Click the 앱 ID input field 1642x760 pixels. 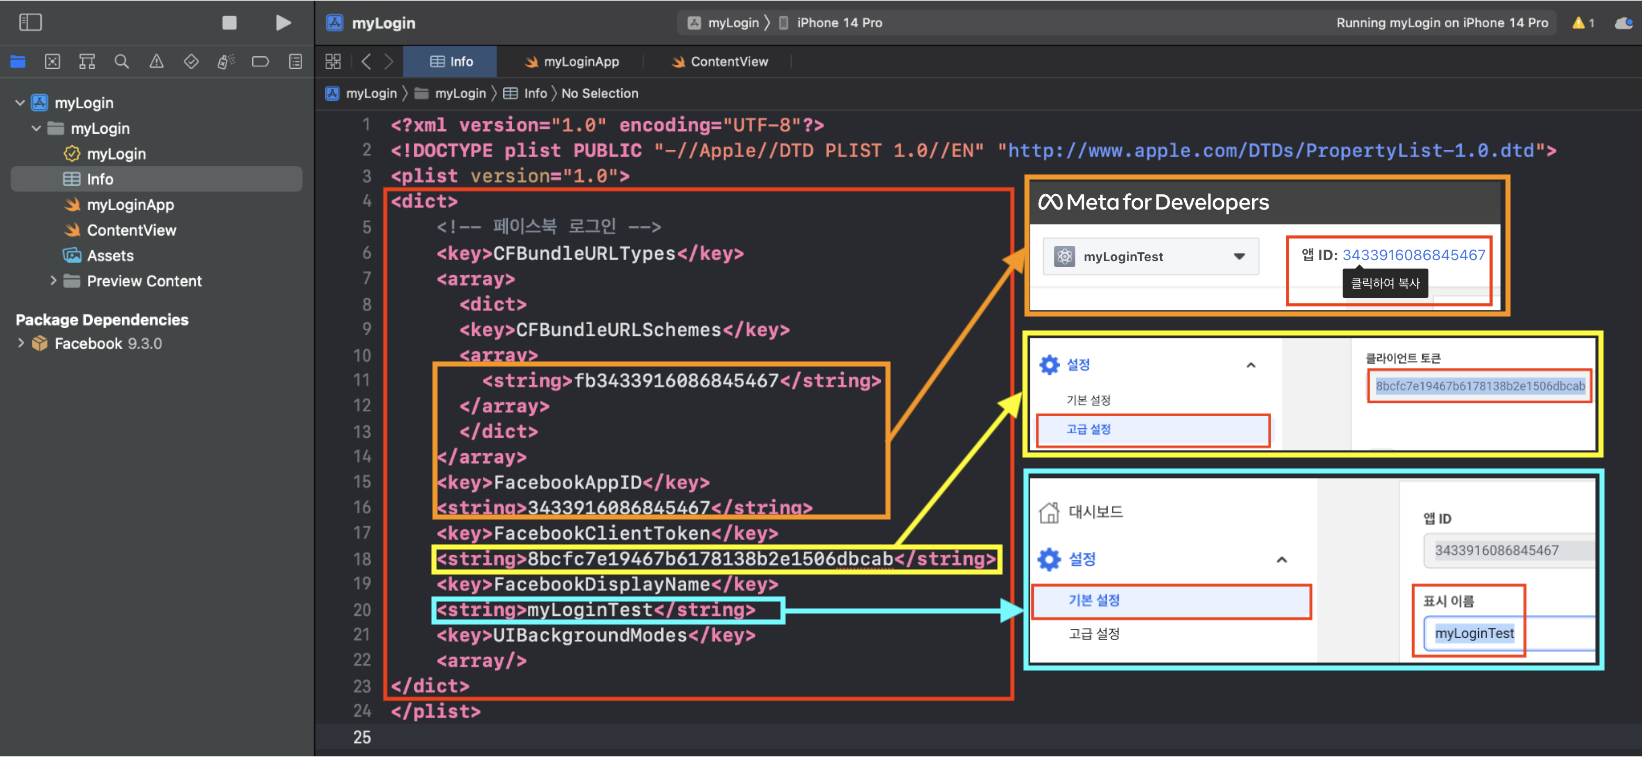click(x=1508, y=551)
